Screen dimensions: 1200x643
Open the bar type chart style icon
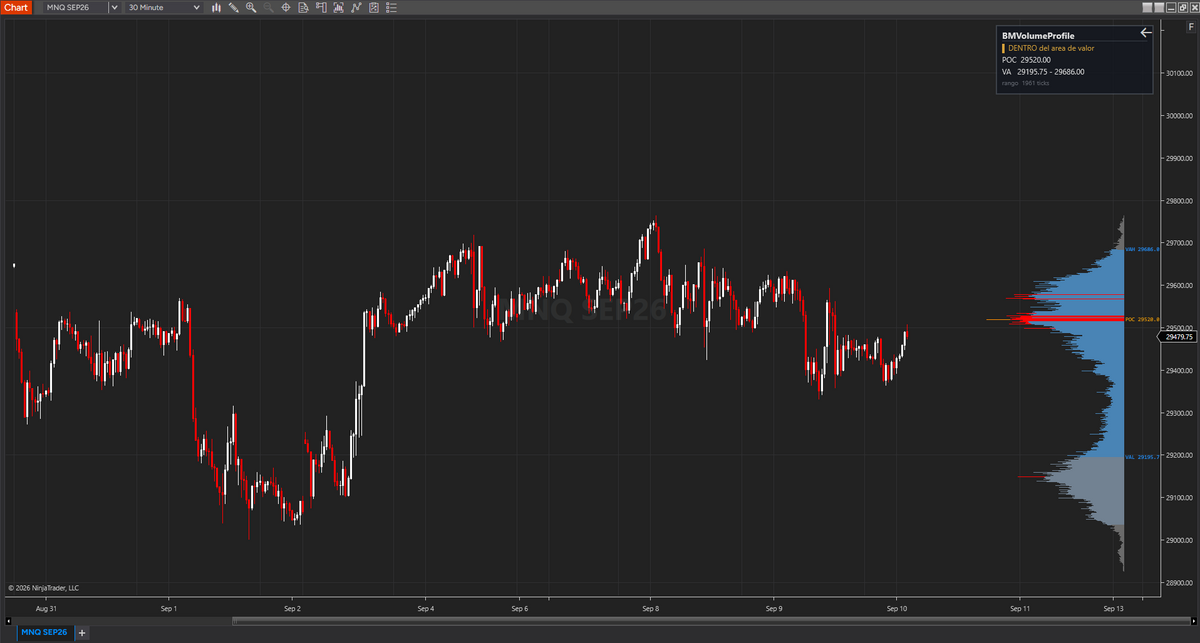point(217,7)
